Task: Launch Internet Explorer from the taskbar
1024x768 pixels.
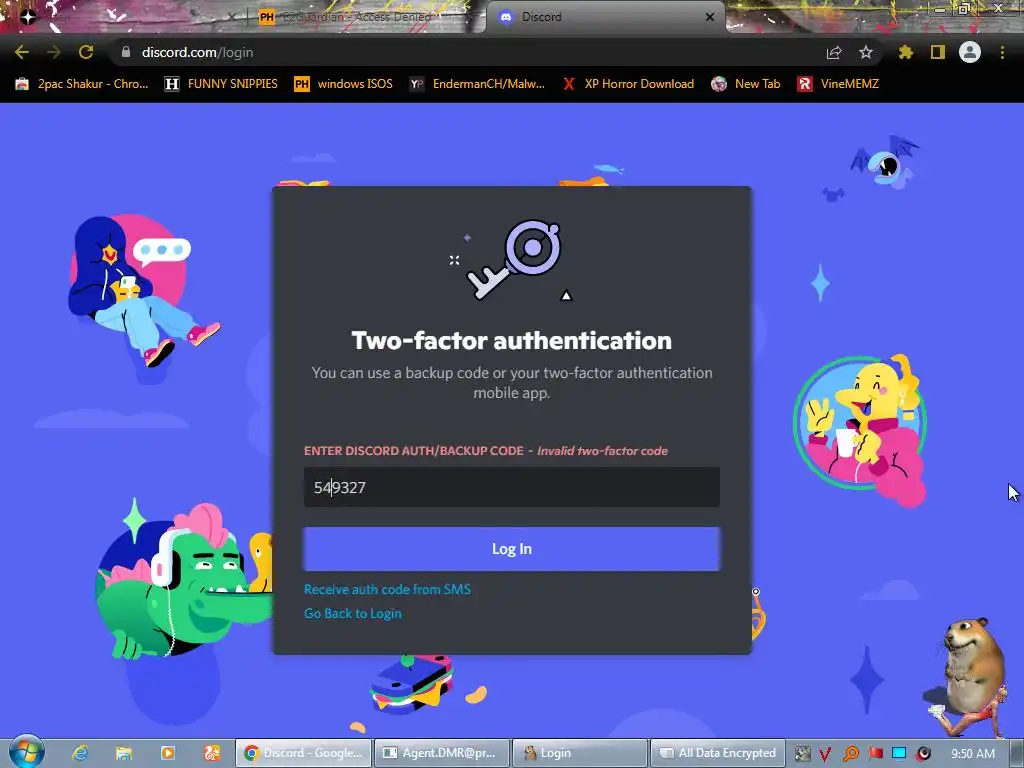Action: click(80, 753)
